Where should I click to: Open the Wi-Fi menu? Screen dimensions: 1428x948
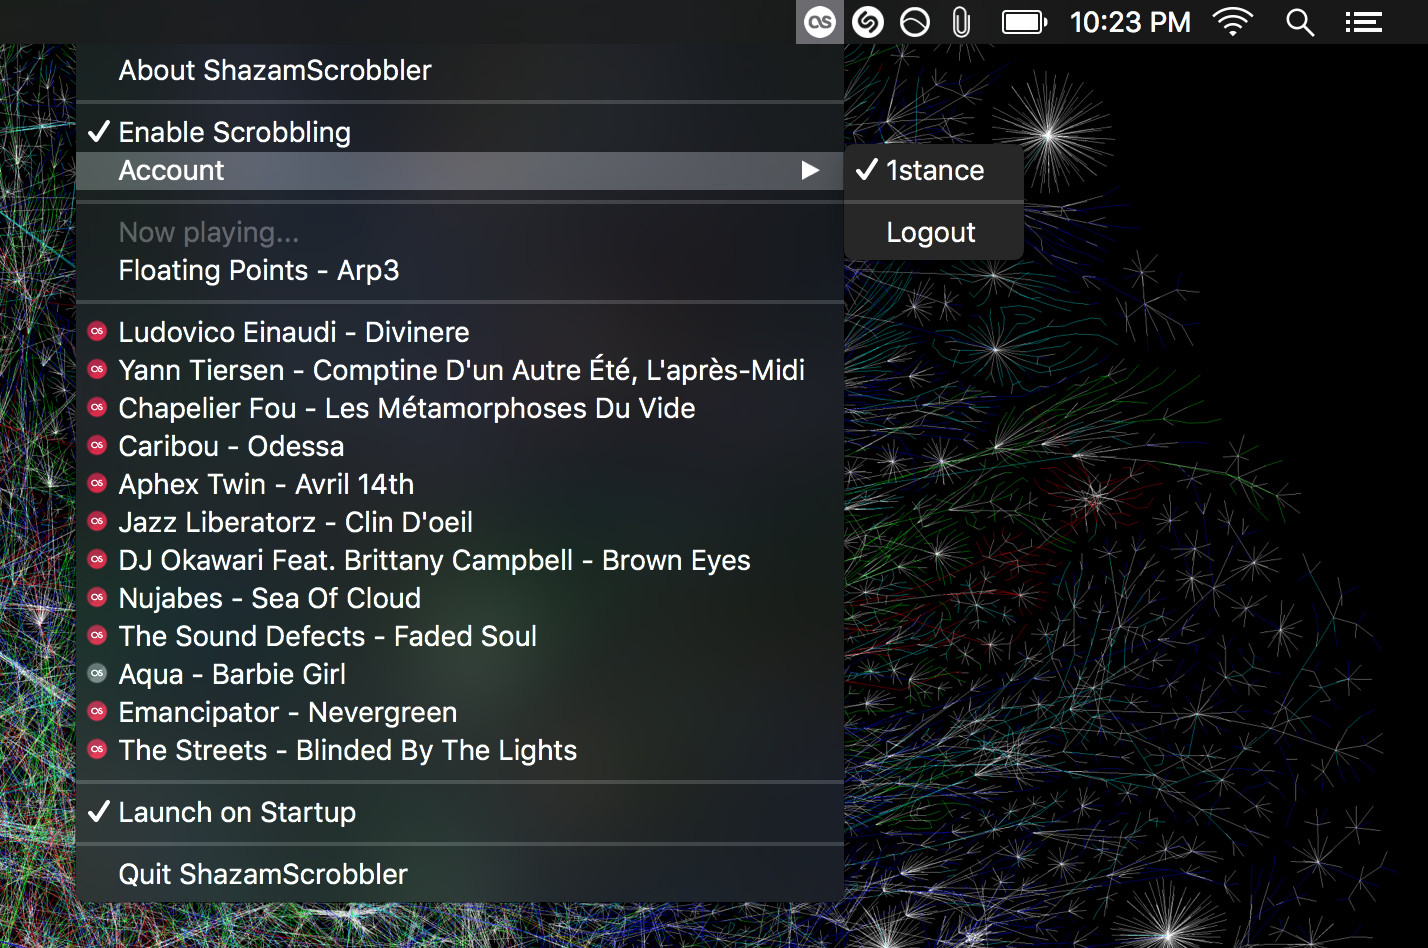(1233, 22)
